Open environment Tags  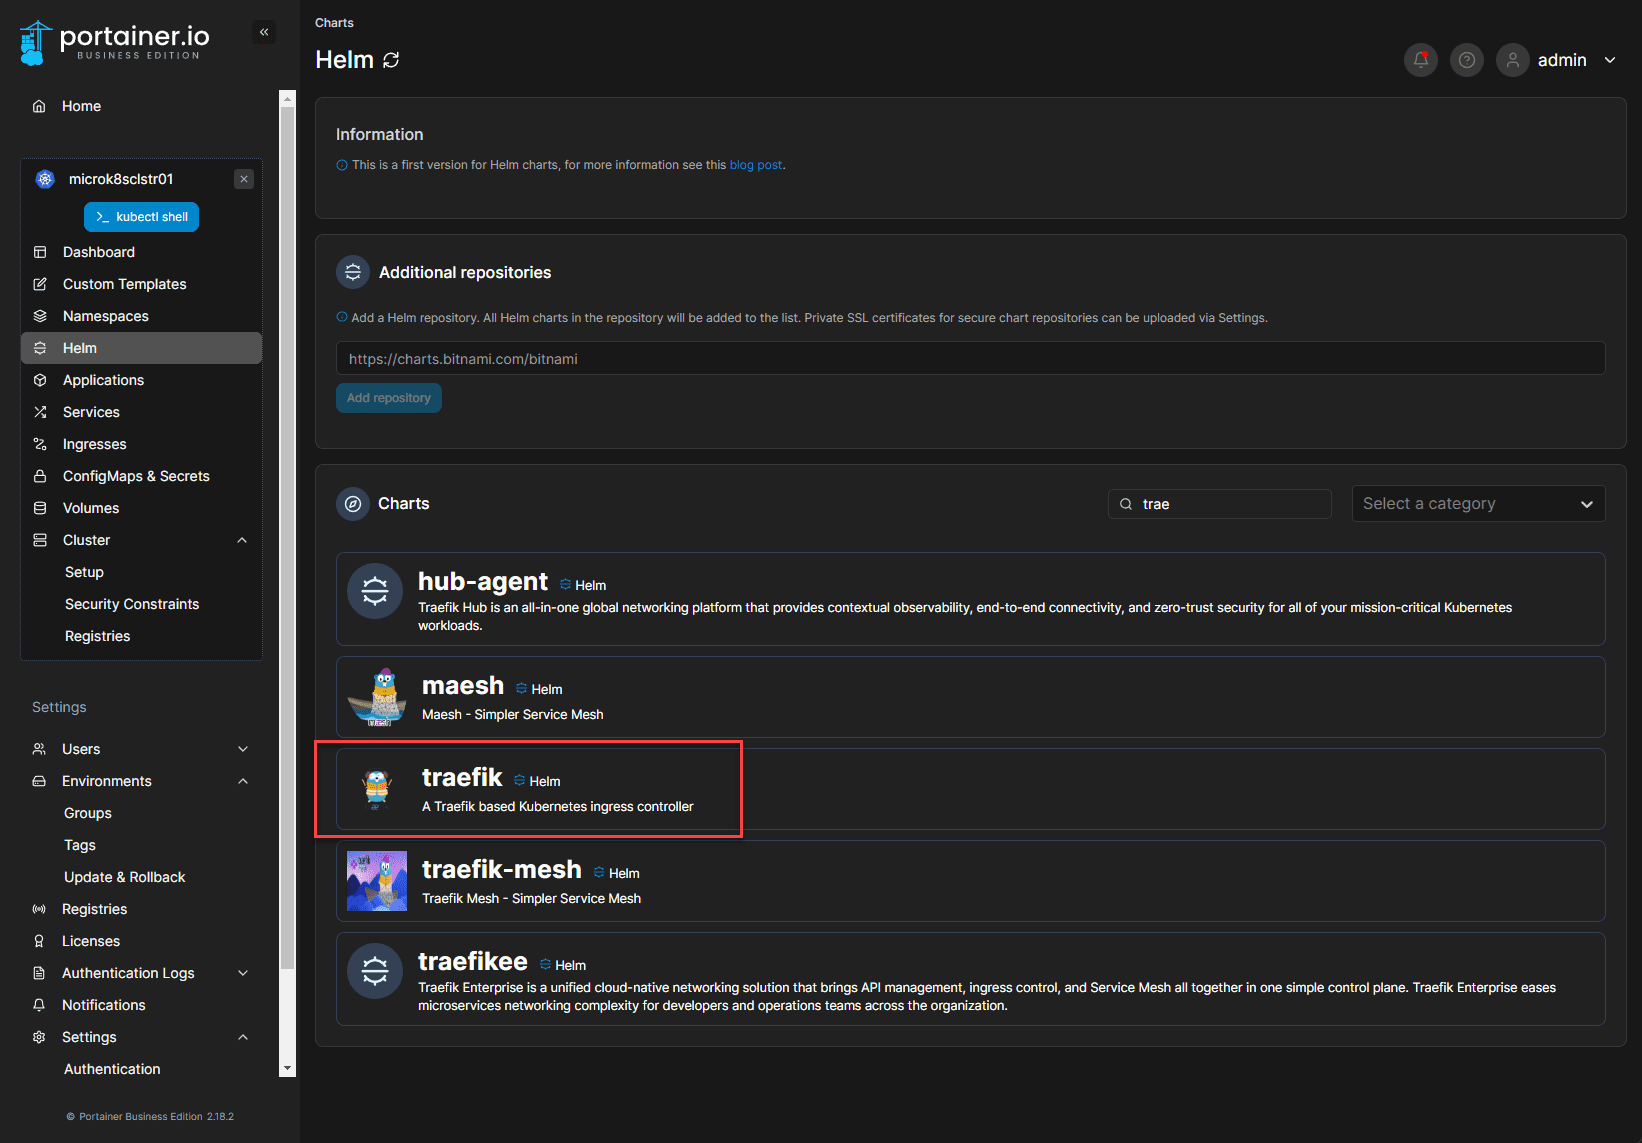click(80, 845)
